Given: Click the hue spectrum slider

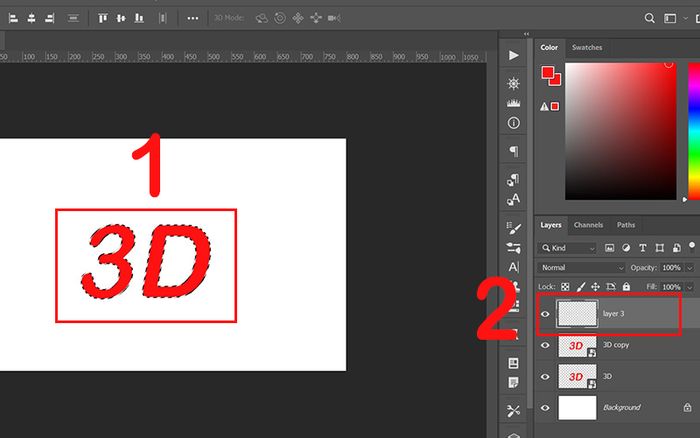Looking at the screenshot, I should pyautogui.click(x=694, y=131).
